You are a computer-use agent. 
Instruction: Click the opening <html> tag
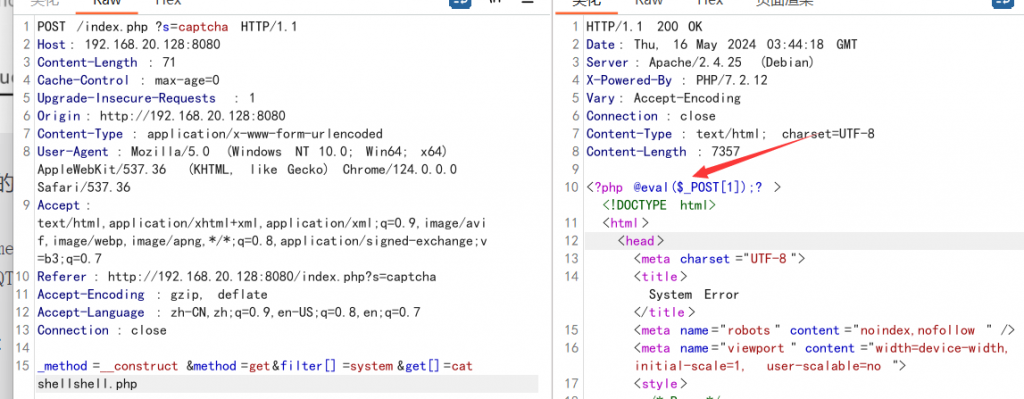coord(626,223)
